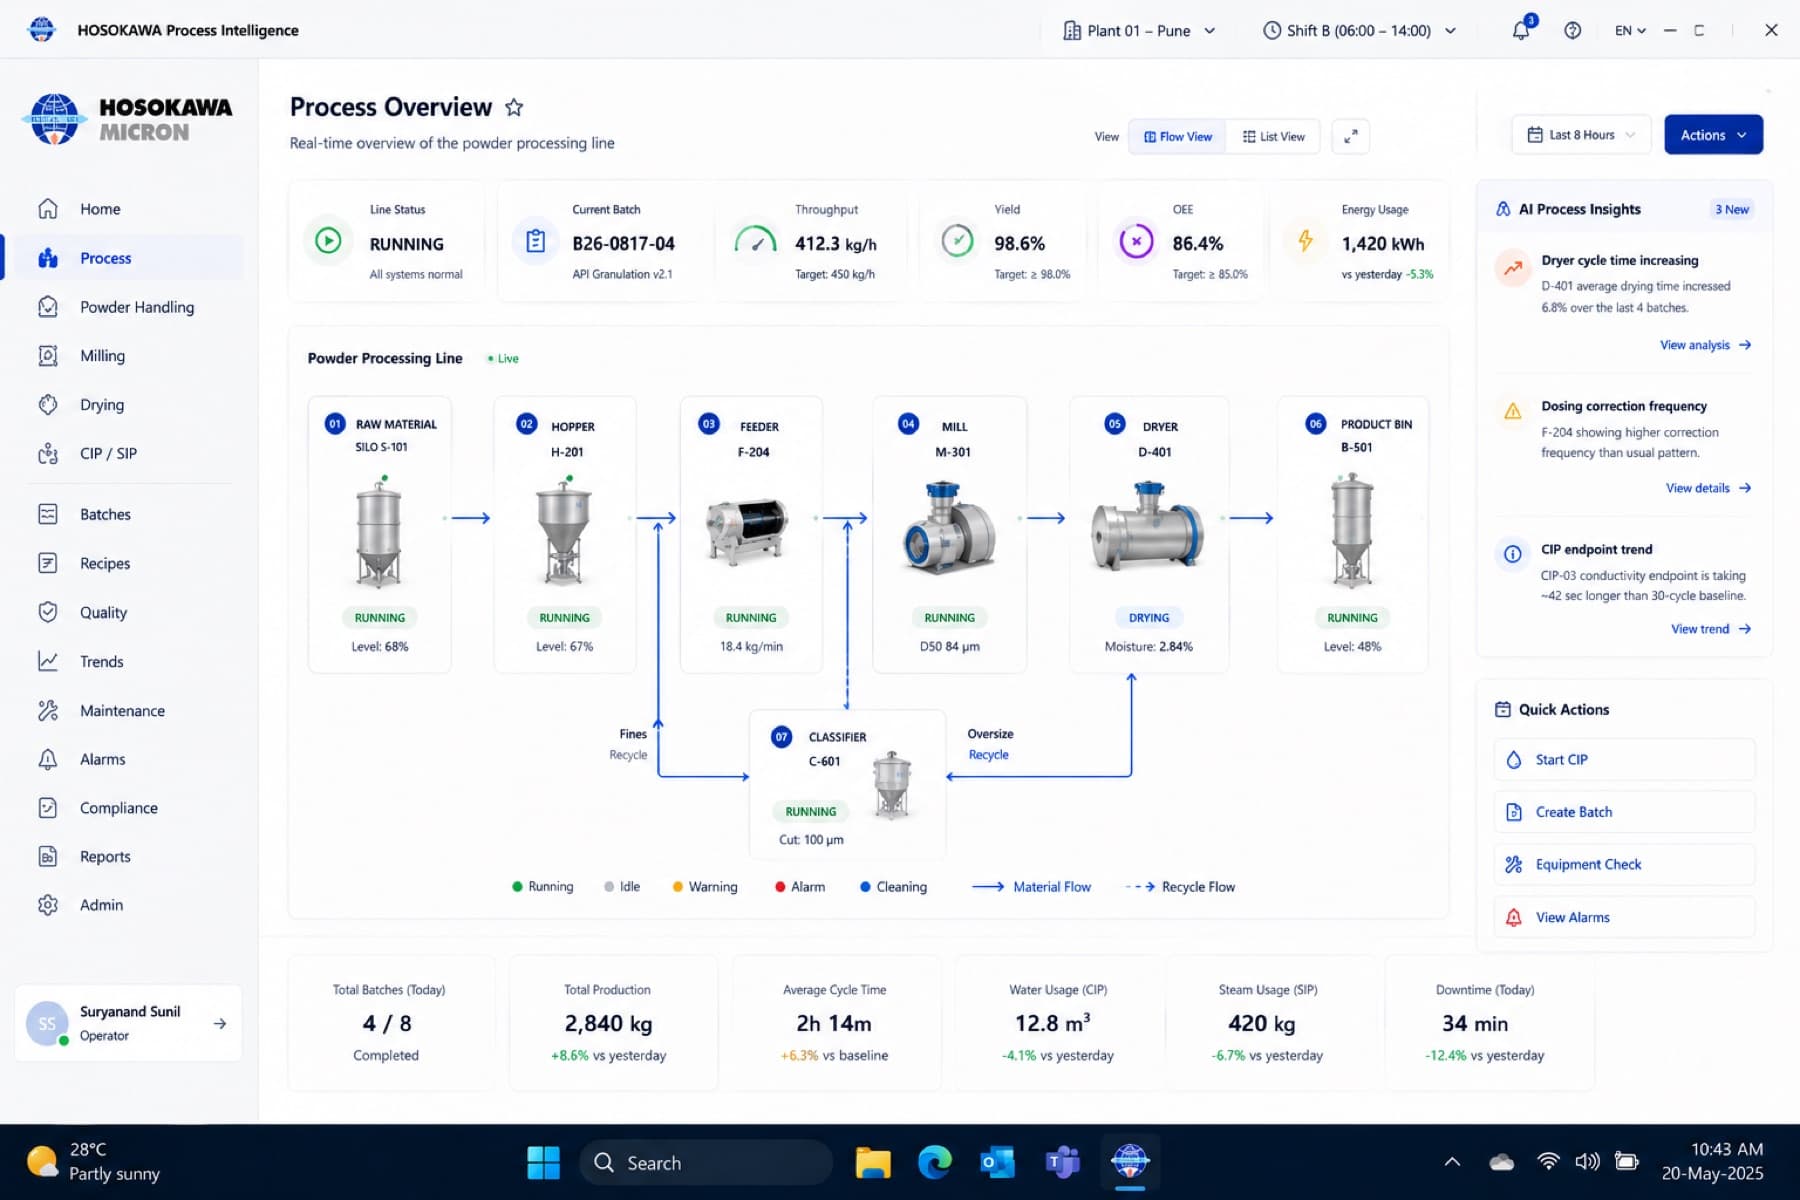Select the Dryer D-401 equipment image
The width and height of the screenshot is (1800, 1200).
click(x=1148, y=526)
